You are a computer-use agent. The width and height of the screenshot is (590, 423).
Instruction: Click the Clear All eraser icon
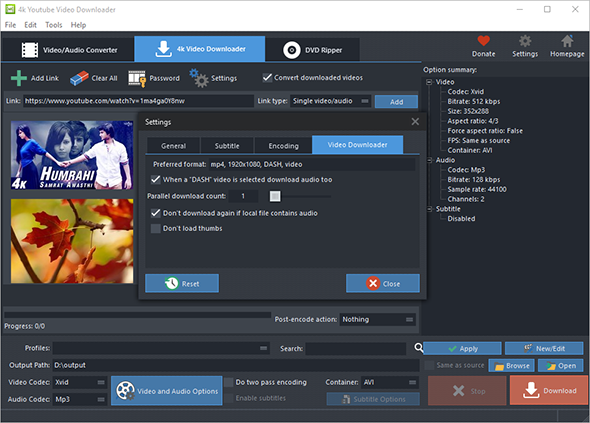(x=79, y=78)
